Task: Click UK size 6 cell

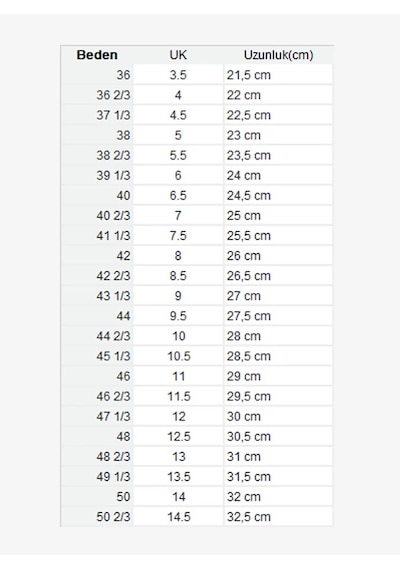Action: [178, 175]
